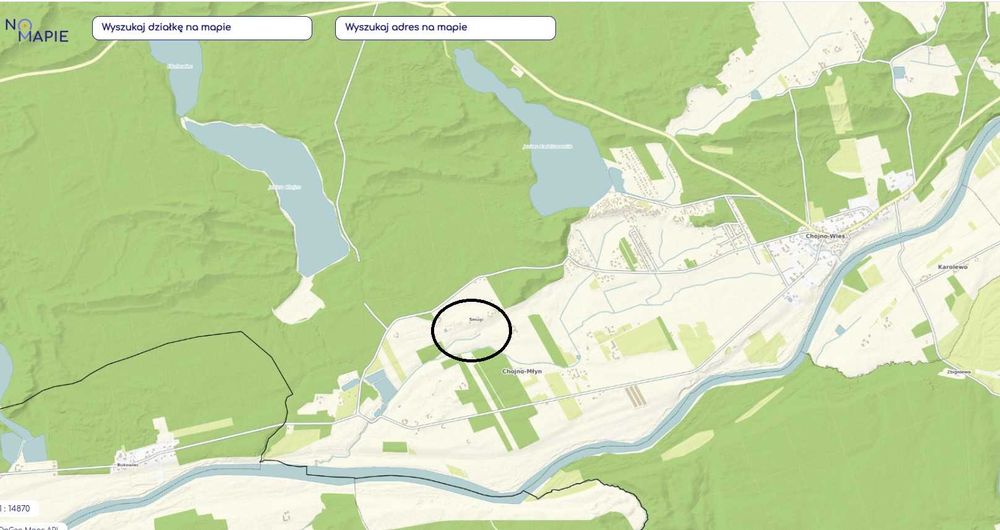The height and width of the screenshot is (530, 1000).
Task: Click the small blue pond near Karolewo
Action: tap(840, 330)
